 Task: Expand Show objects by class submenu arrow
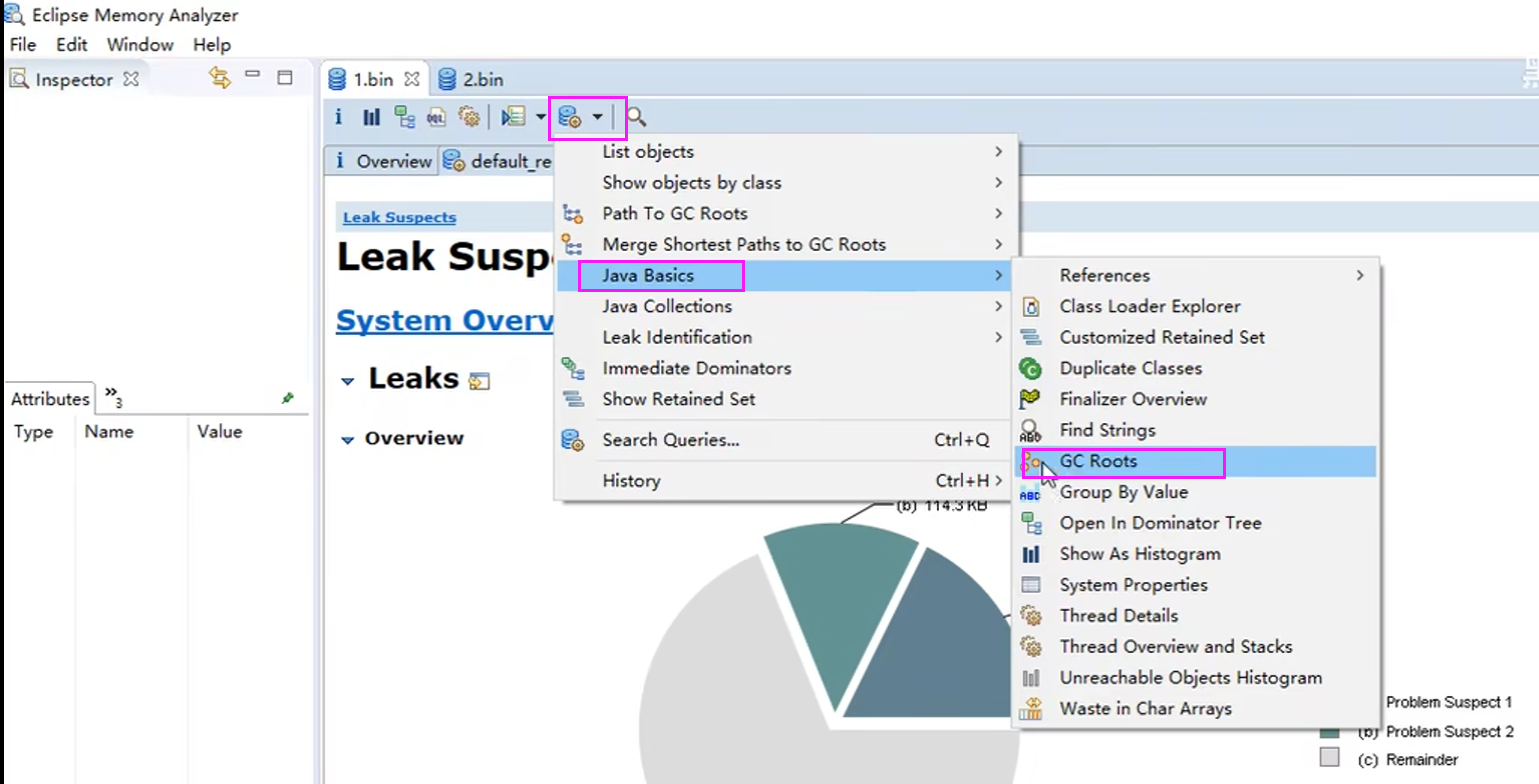(998, 183)
